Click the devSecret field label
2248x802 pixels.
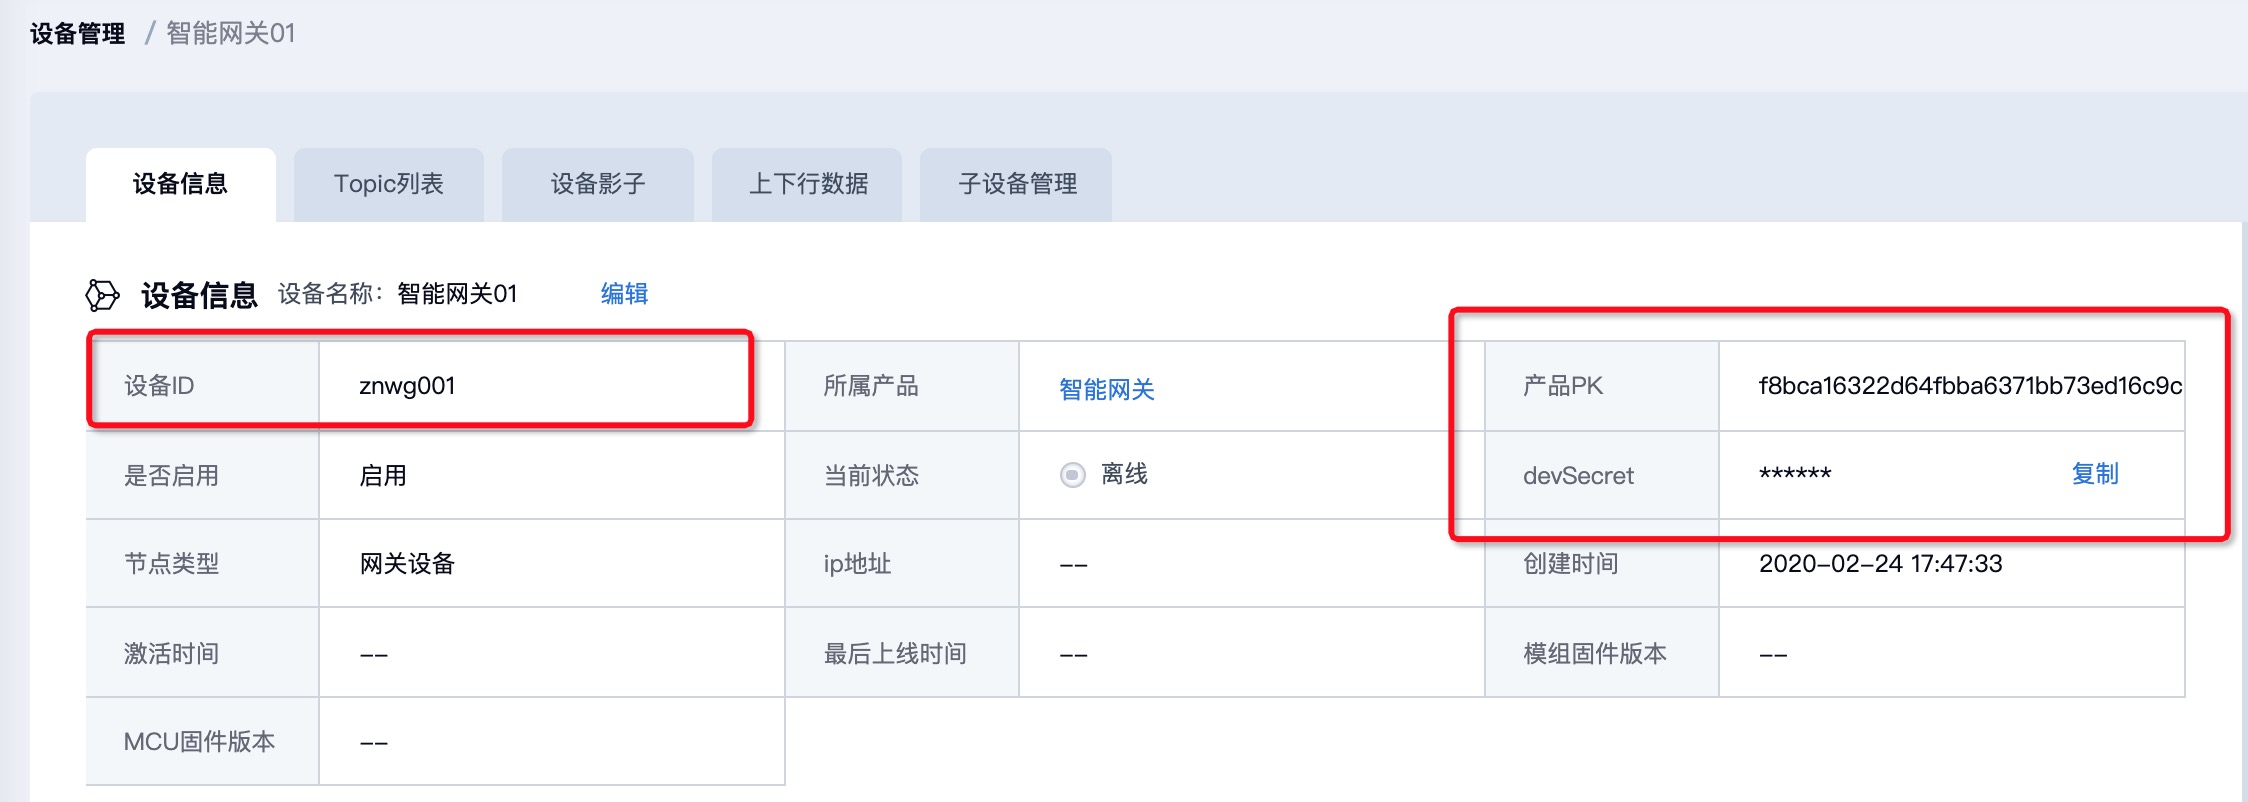coord(1577,476)
